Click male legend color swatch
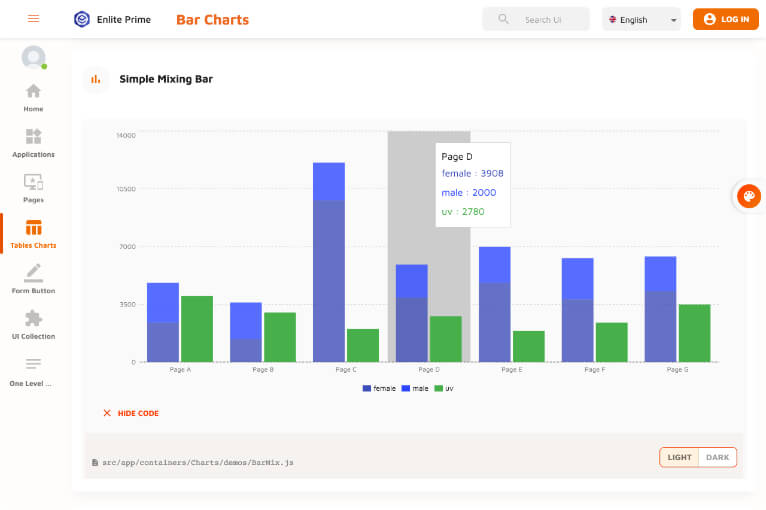The image size is (766, 510). 405,388
